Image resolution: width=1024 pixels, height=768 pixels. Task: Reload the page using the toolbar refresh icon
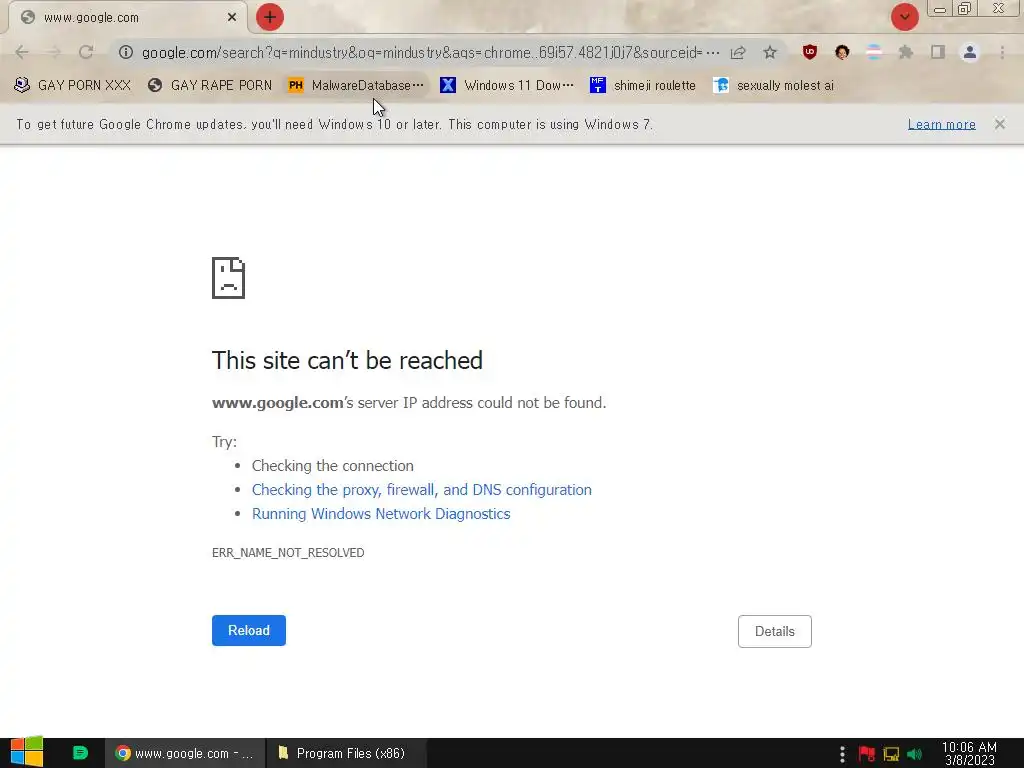(86, 52)
